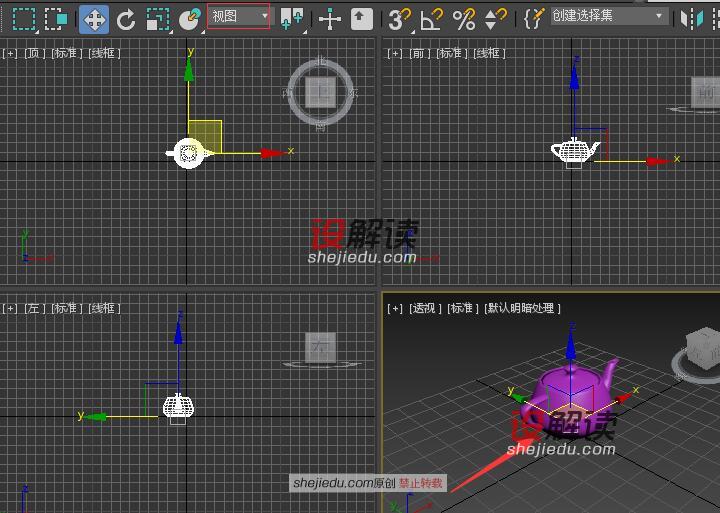Open [+] menu of the 透视 viewport
The width and height of the screenshot is (720, 513).
[395, 308]
